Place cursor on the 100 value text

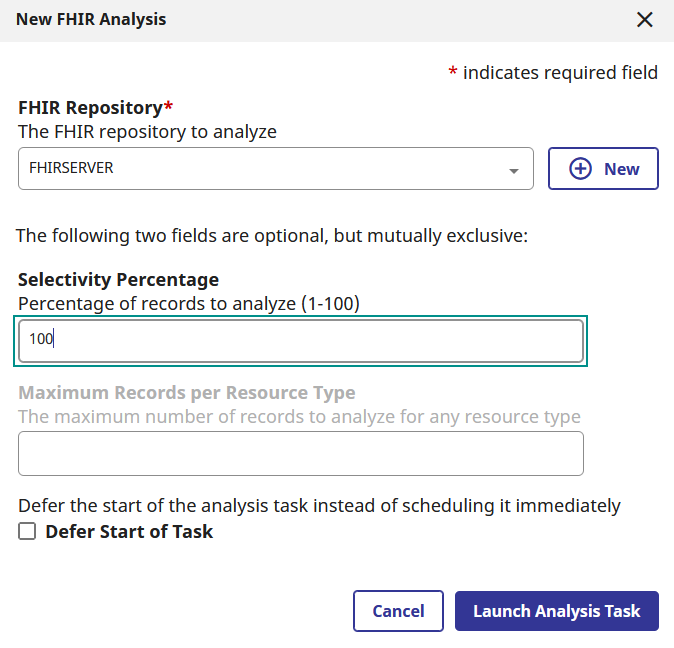click(41, 339)
